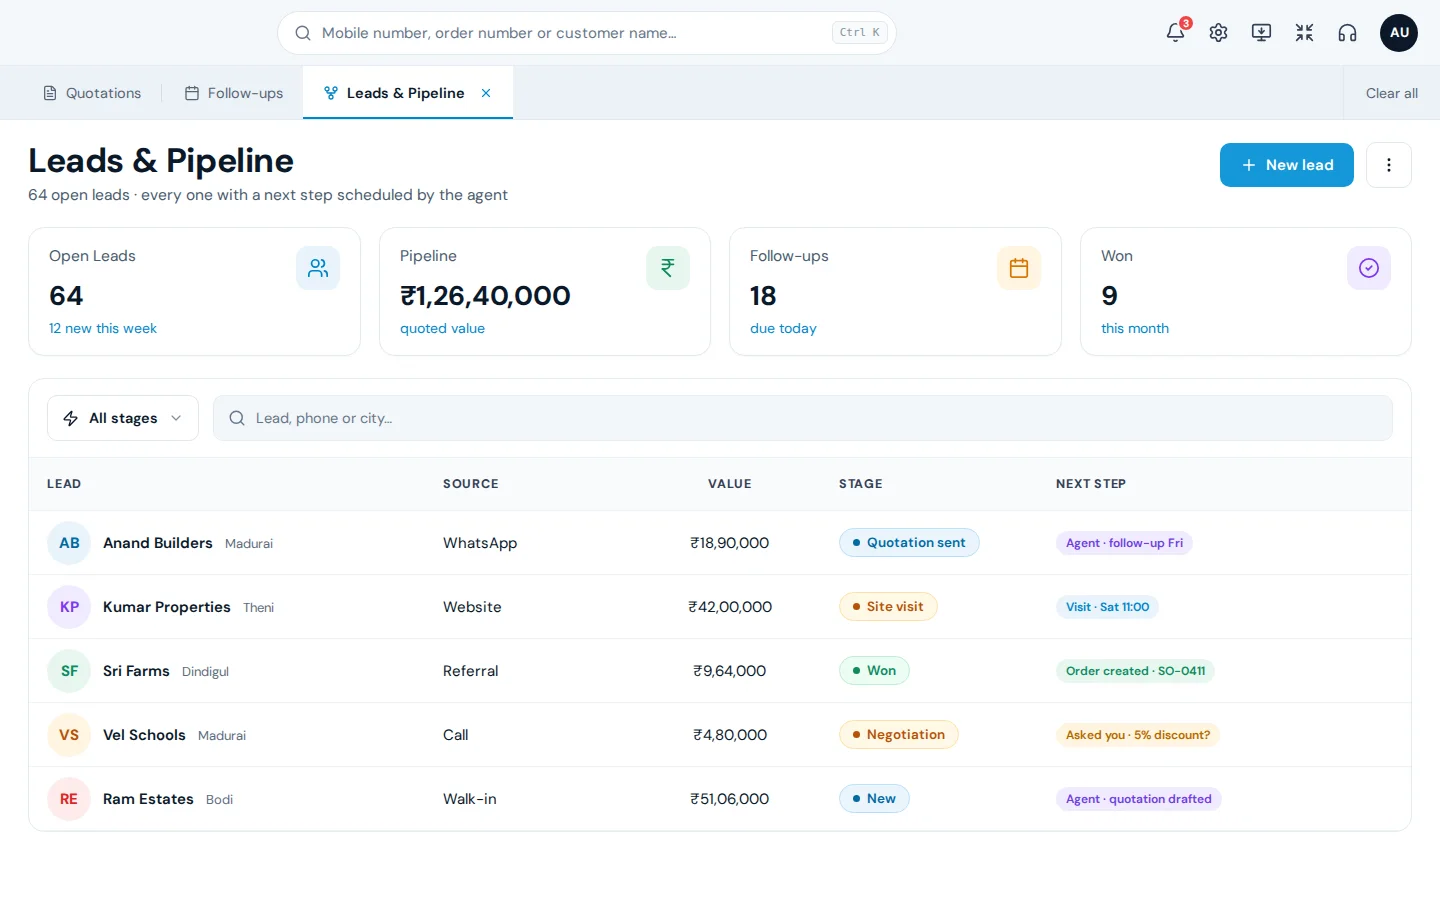Click the Ctrl K shortcut badge

pyautogui.click(x=860, y=33)
